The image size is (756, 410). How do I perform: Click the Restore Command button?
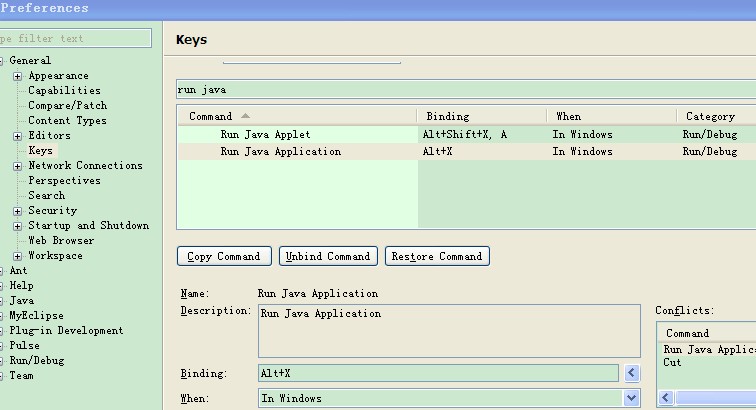(x=437, y=256)
